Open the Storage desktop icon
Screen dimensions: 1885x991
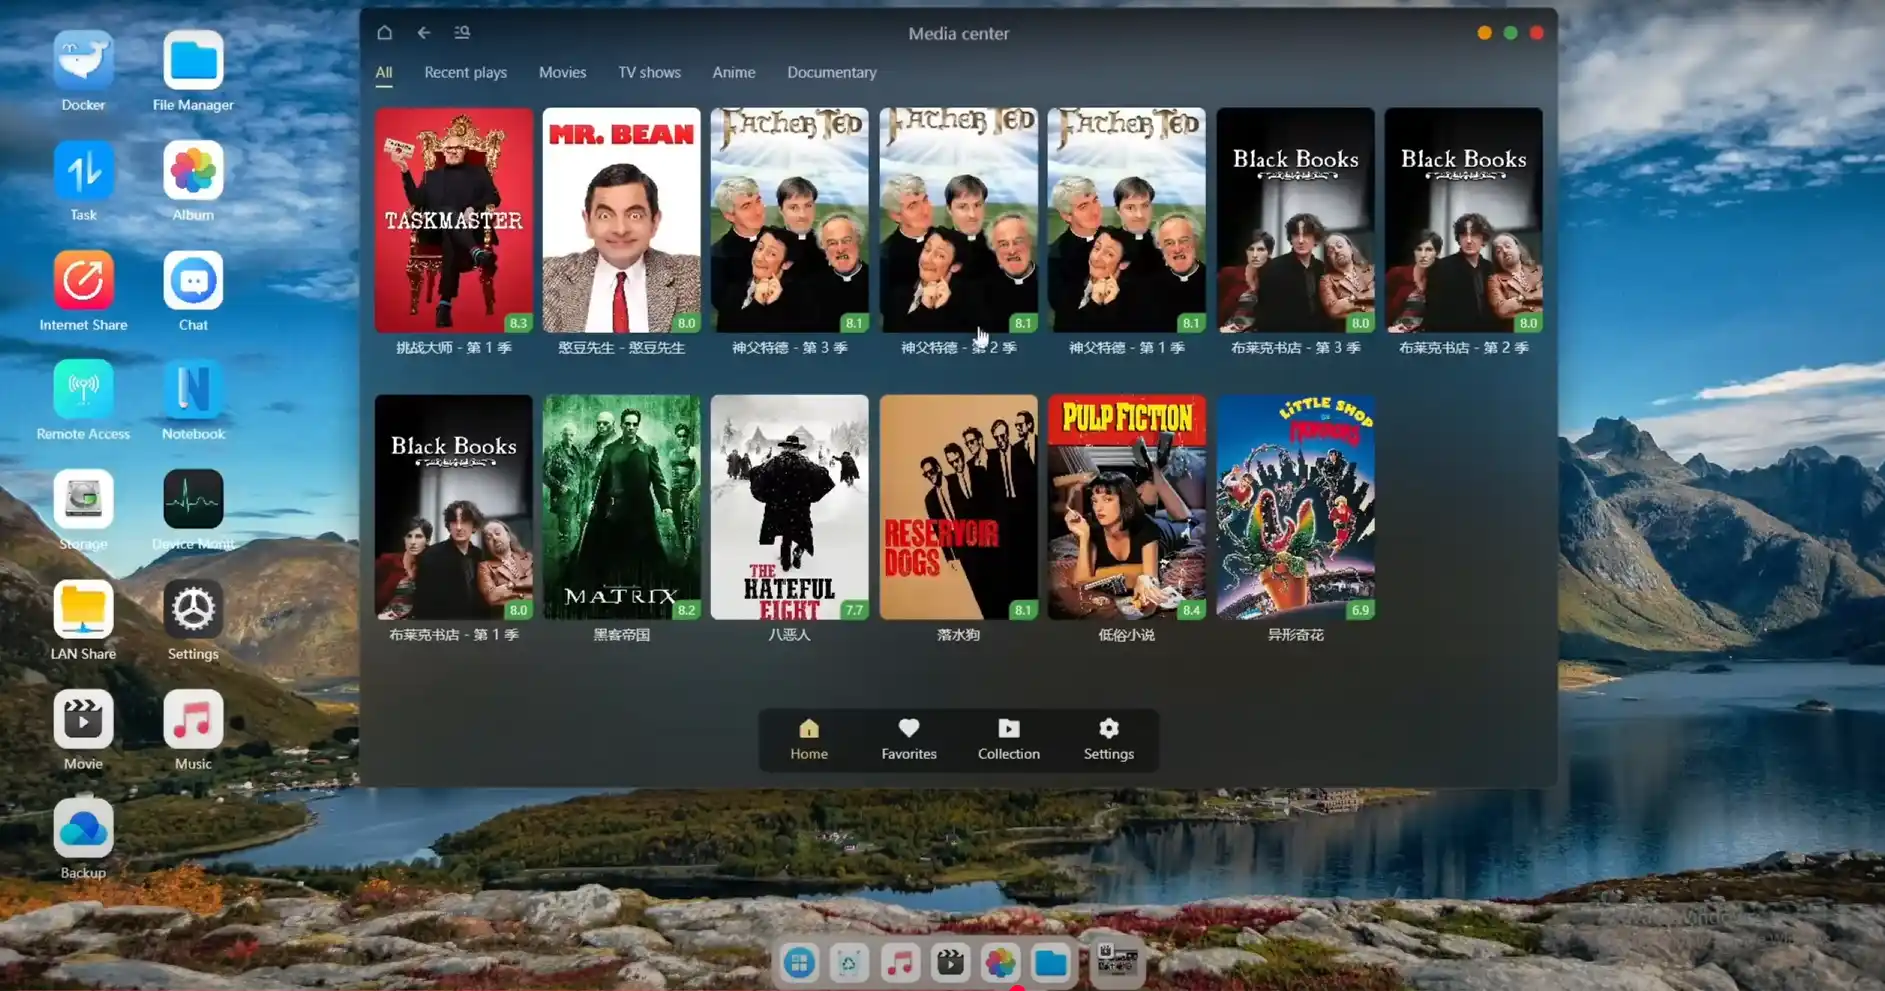(83, 499)
